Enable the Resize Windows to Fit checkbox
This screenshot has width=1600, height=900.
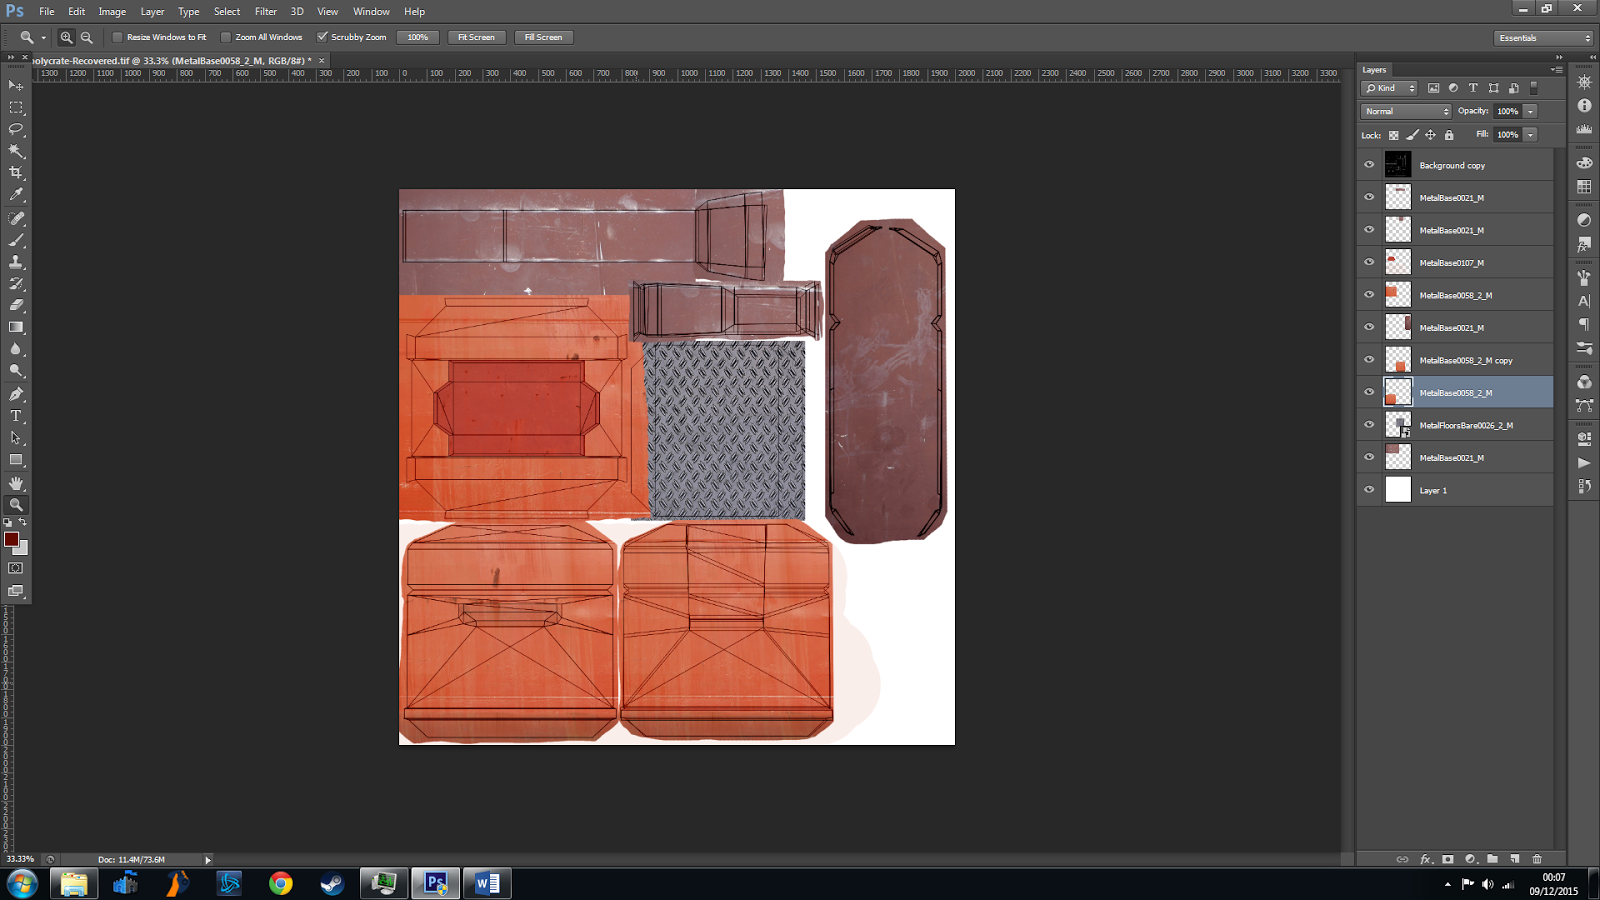click(x=115, y=36)
